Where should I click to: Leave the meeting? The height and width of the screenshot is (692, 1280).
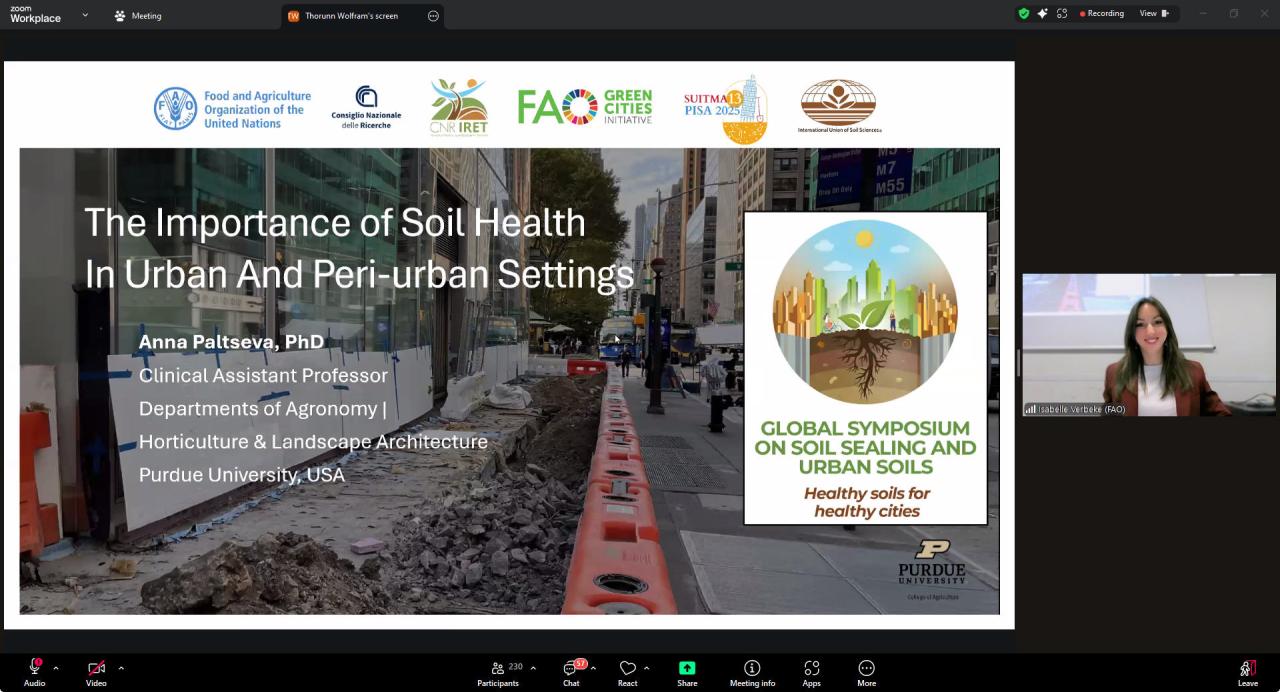(x=1247, y=670)
